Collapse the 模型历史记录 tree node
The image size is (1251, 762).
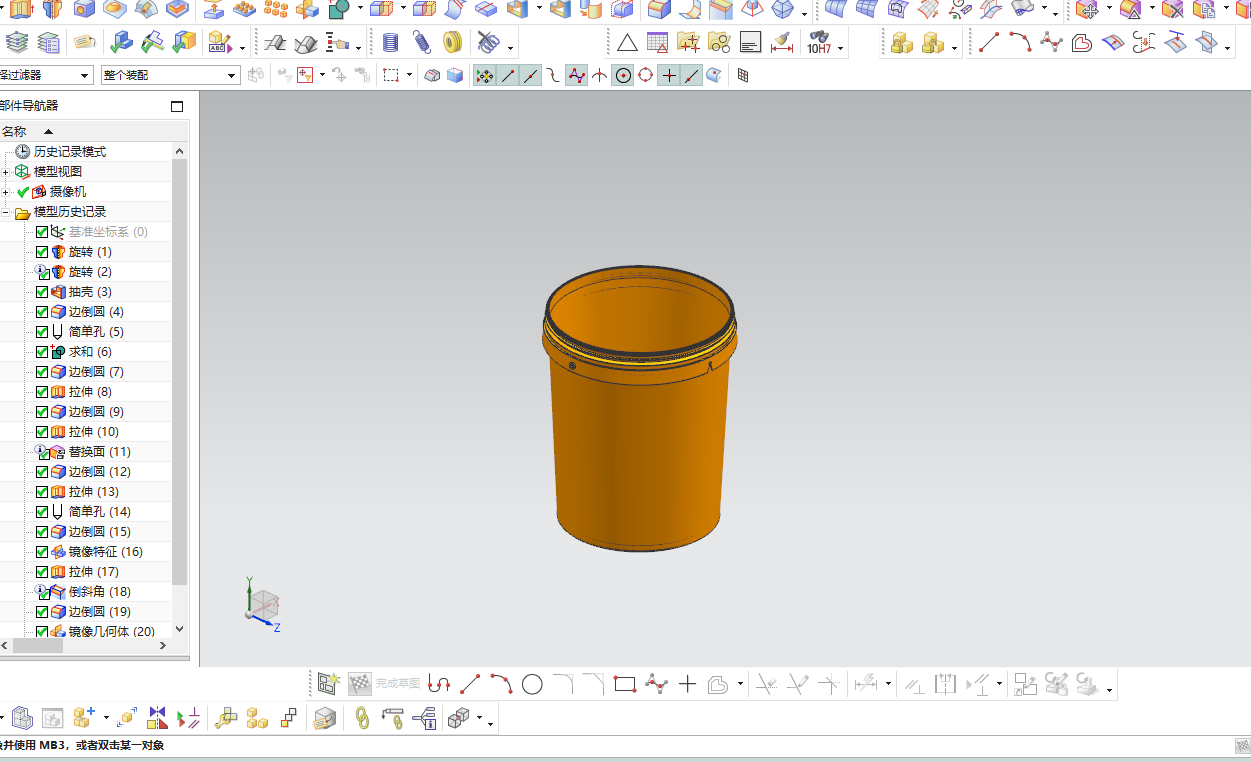pyautogui.click(x=6, y=212)
